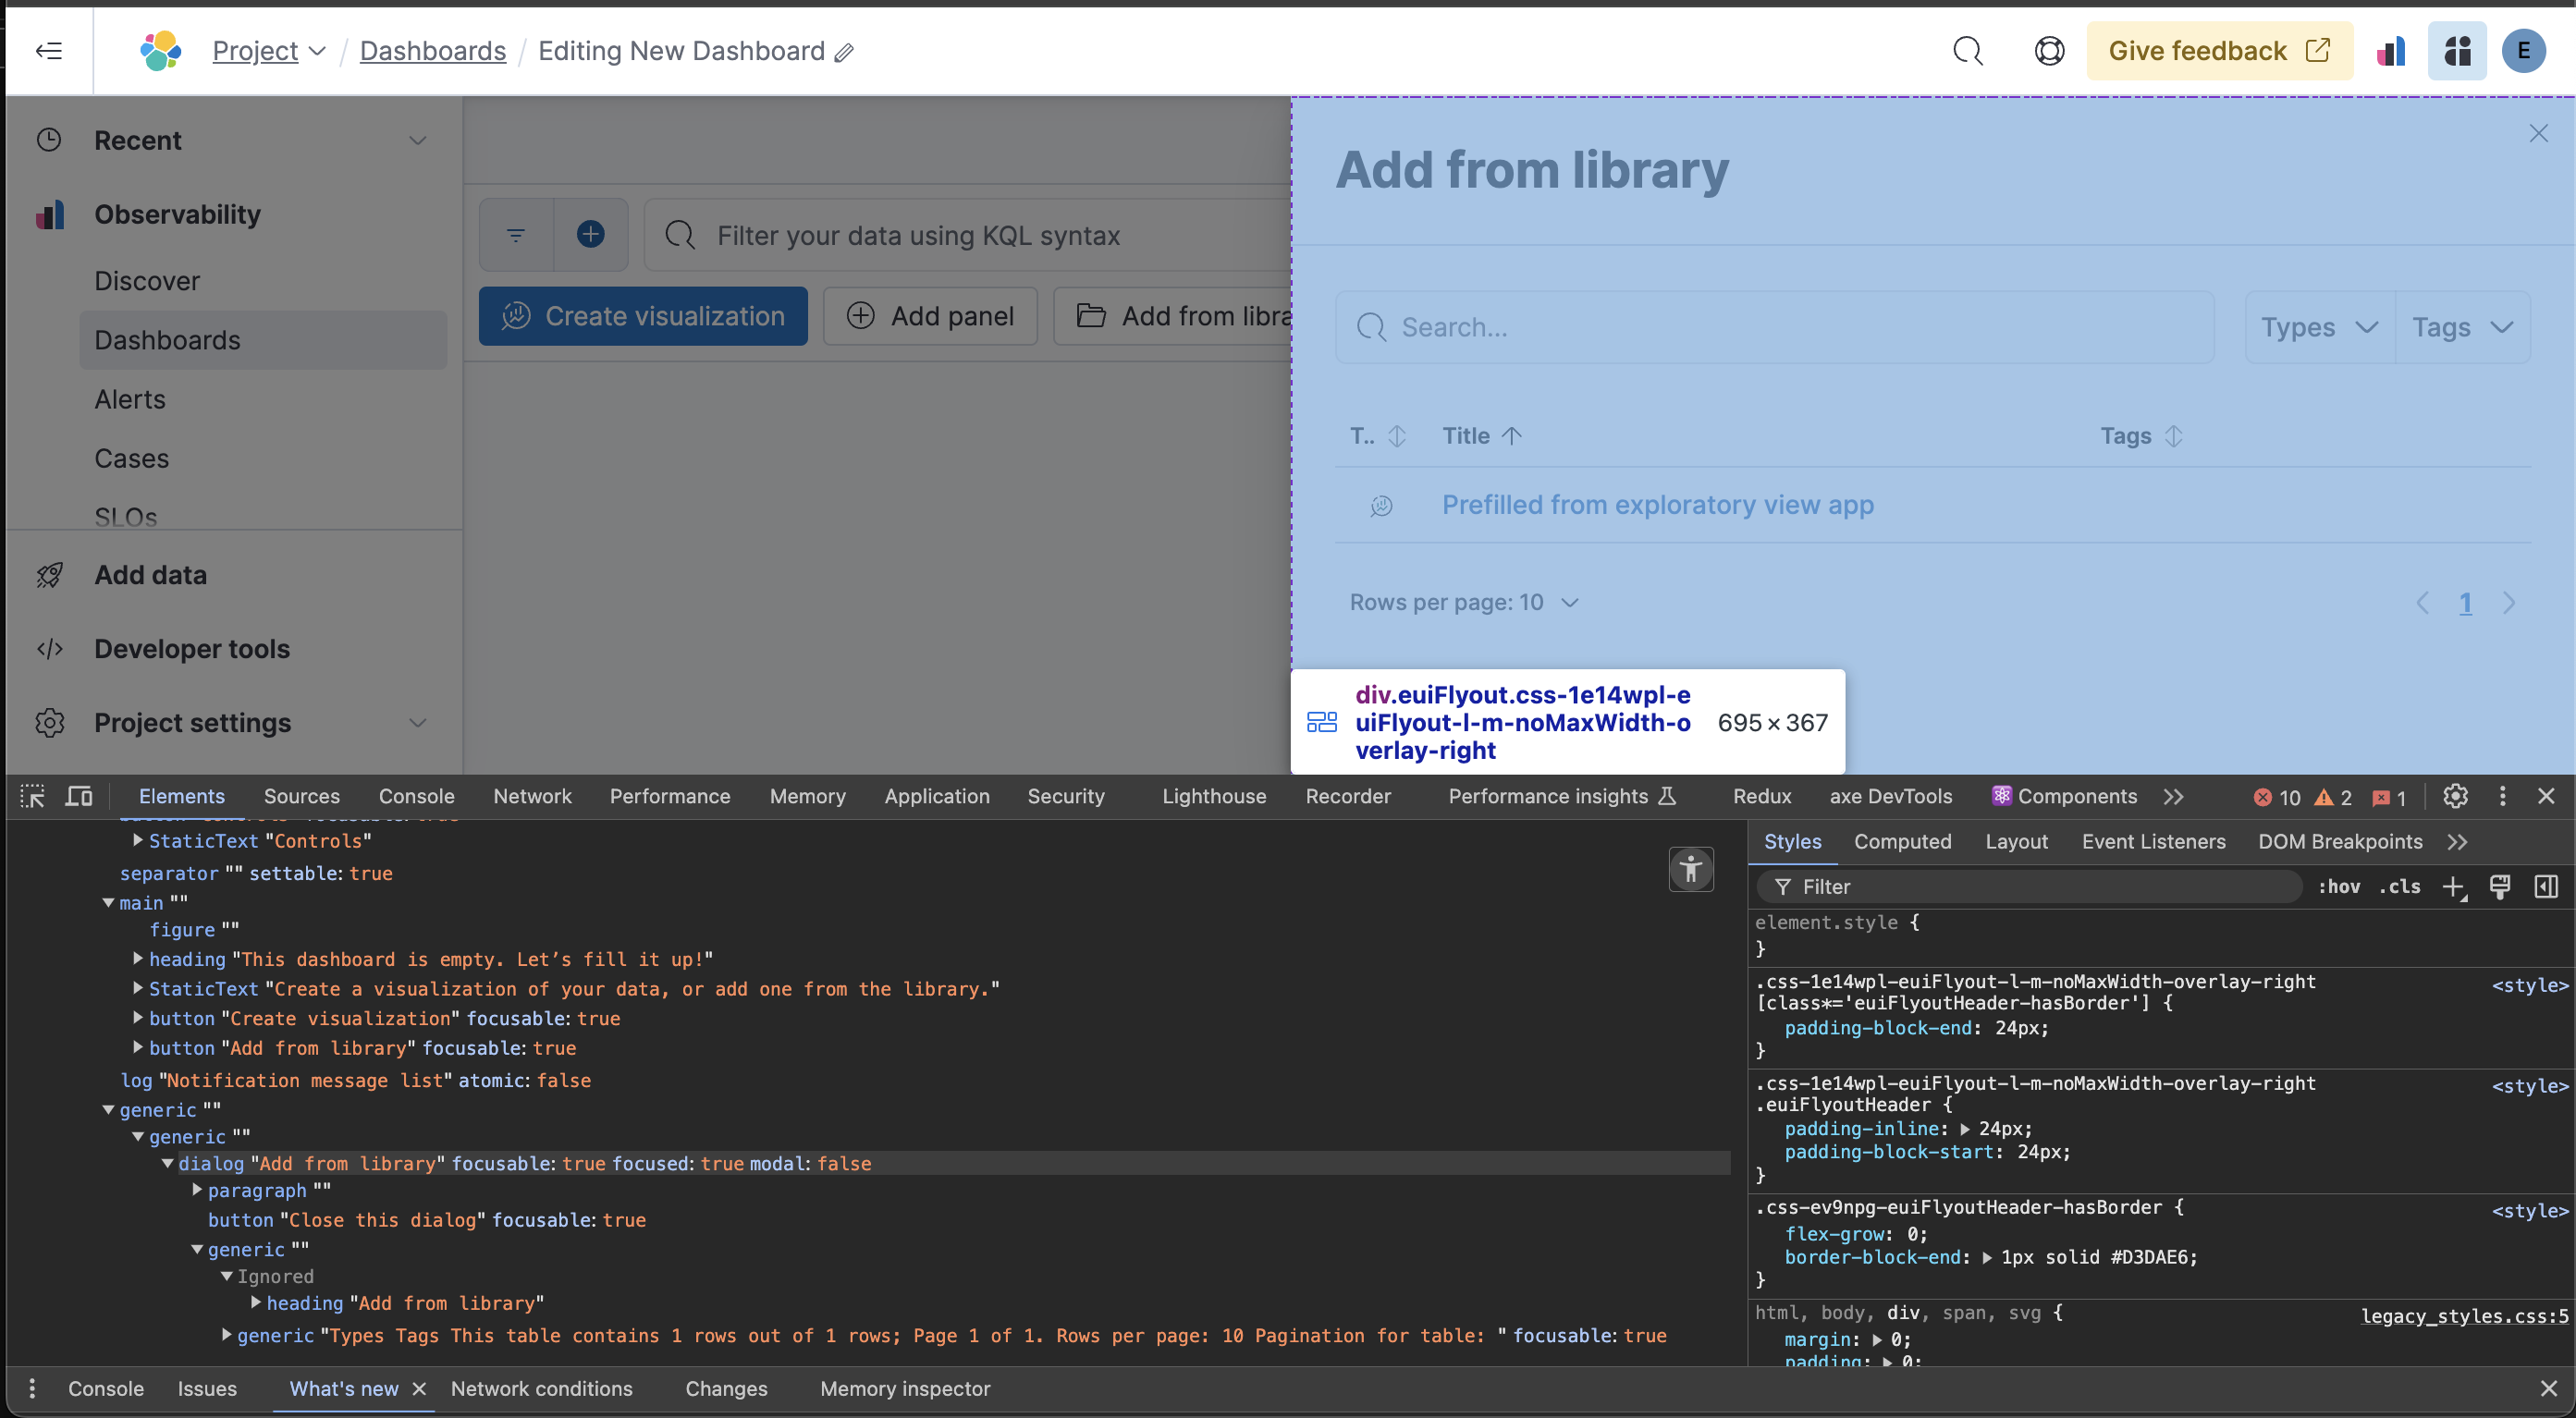Click the Styles Filter input field
Image resolution: width=2576 pixels, height=1418 pixels.
(2030, 887)
